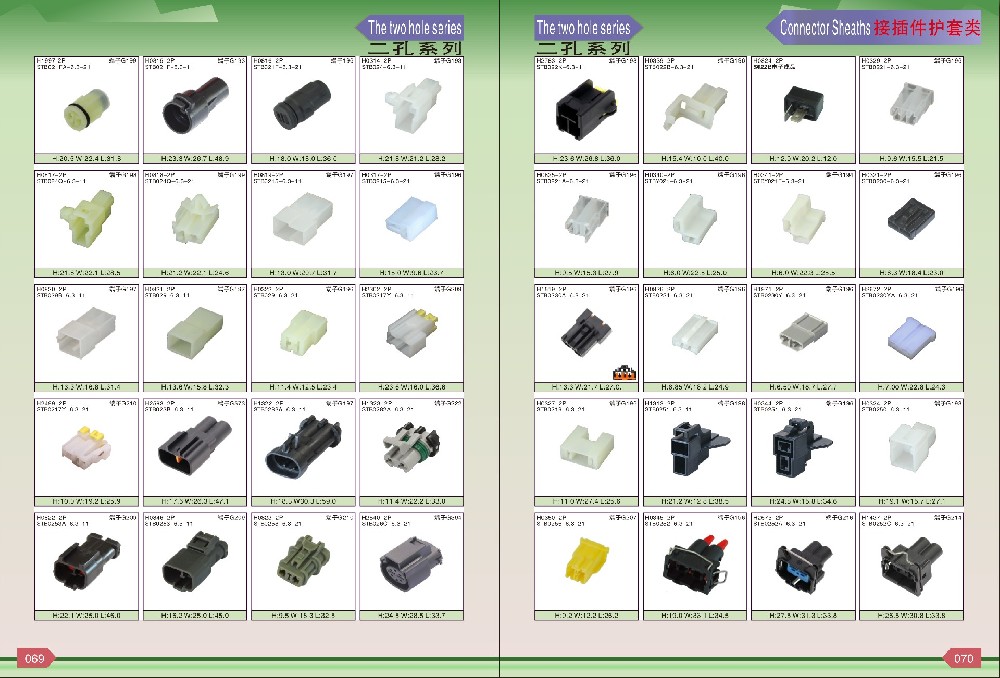Select the black housing with yellow latch
Viewport: 1000px width, 678px height.
(586, 110)
